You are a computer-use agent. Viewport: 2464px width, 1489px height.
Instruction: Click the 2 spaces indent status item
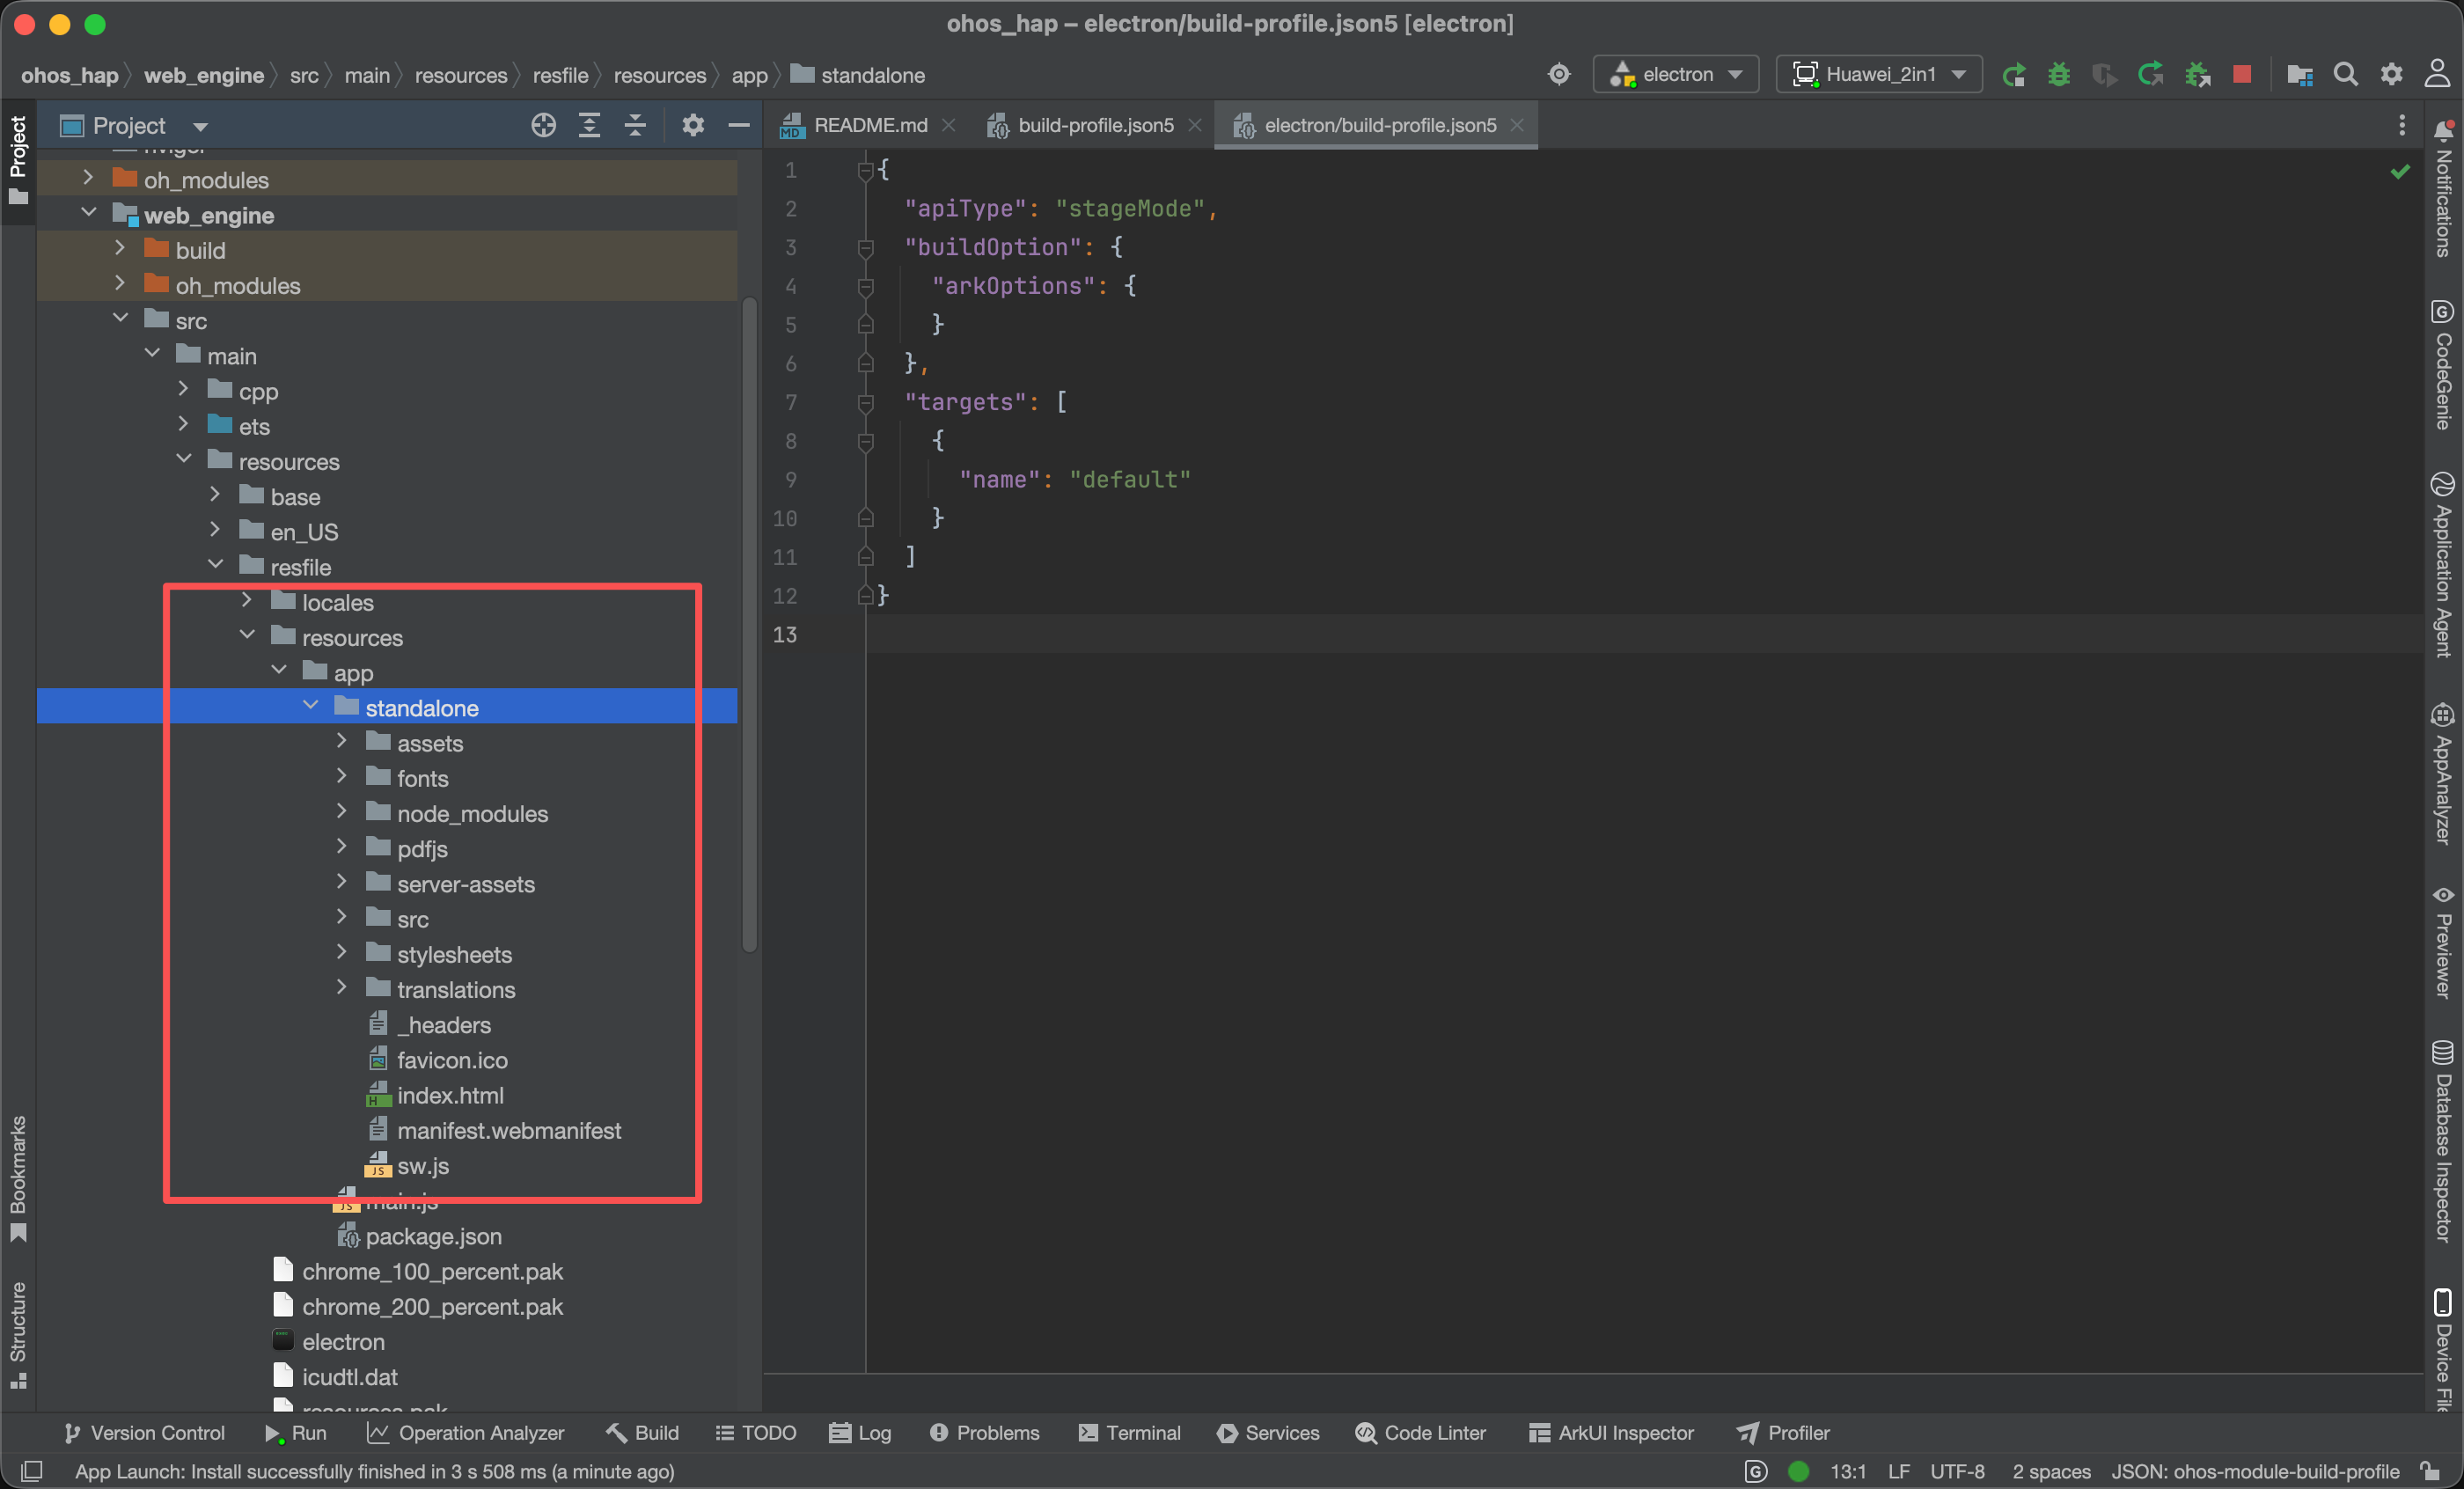tap(2051, 1471)
